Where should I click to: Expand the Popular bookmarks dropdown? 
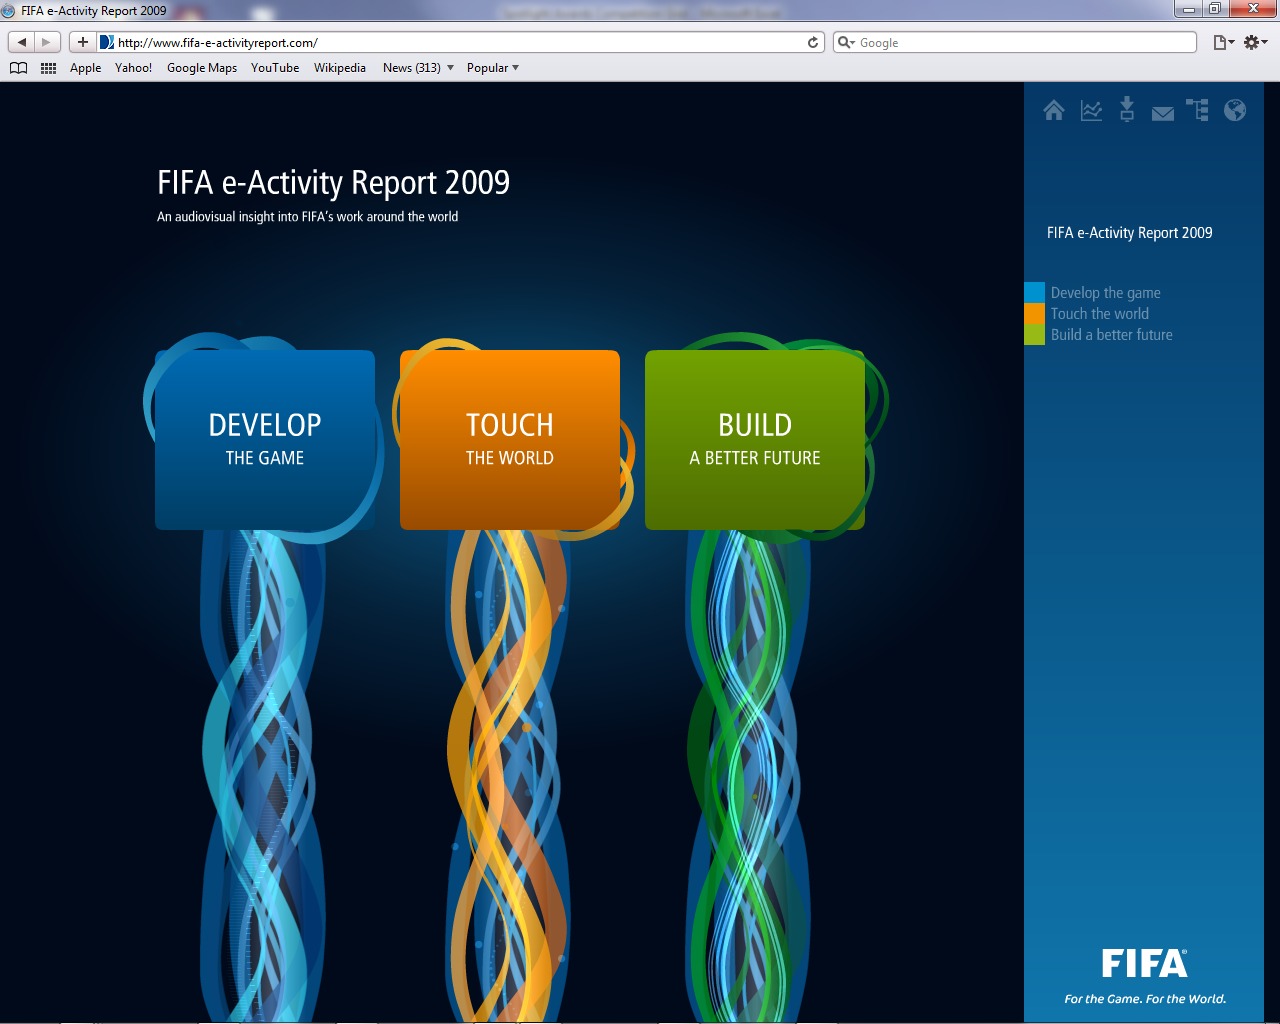492,68
